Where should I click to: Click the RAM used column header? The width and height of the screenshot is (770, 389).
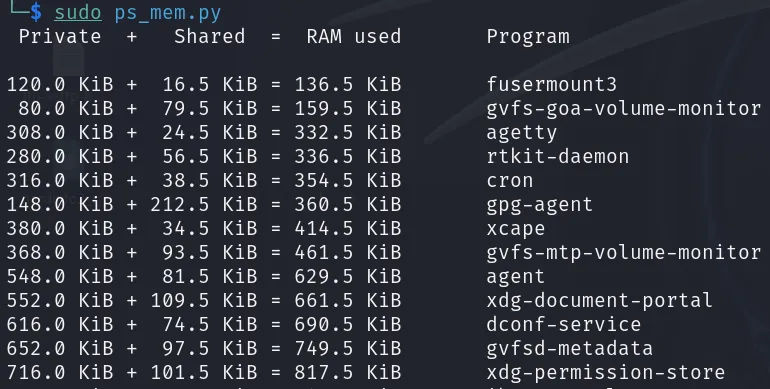point(354,36)
